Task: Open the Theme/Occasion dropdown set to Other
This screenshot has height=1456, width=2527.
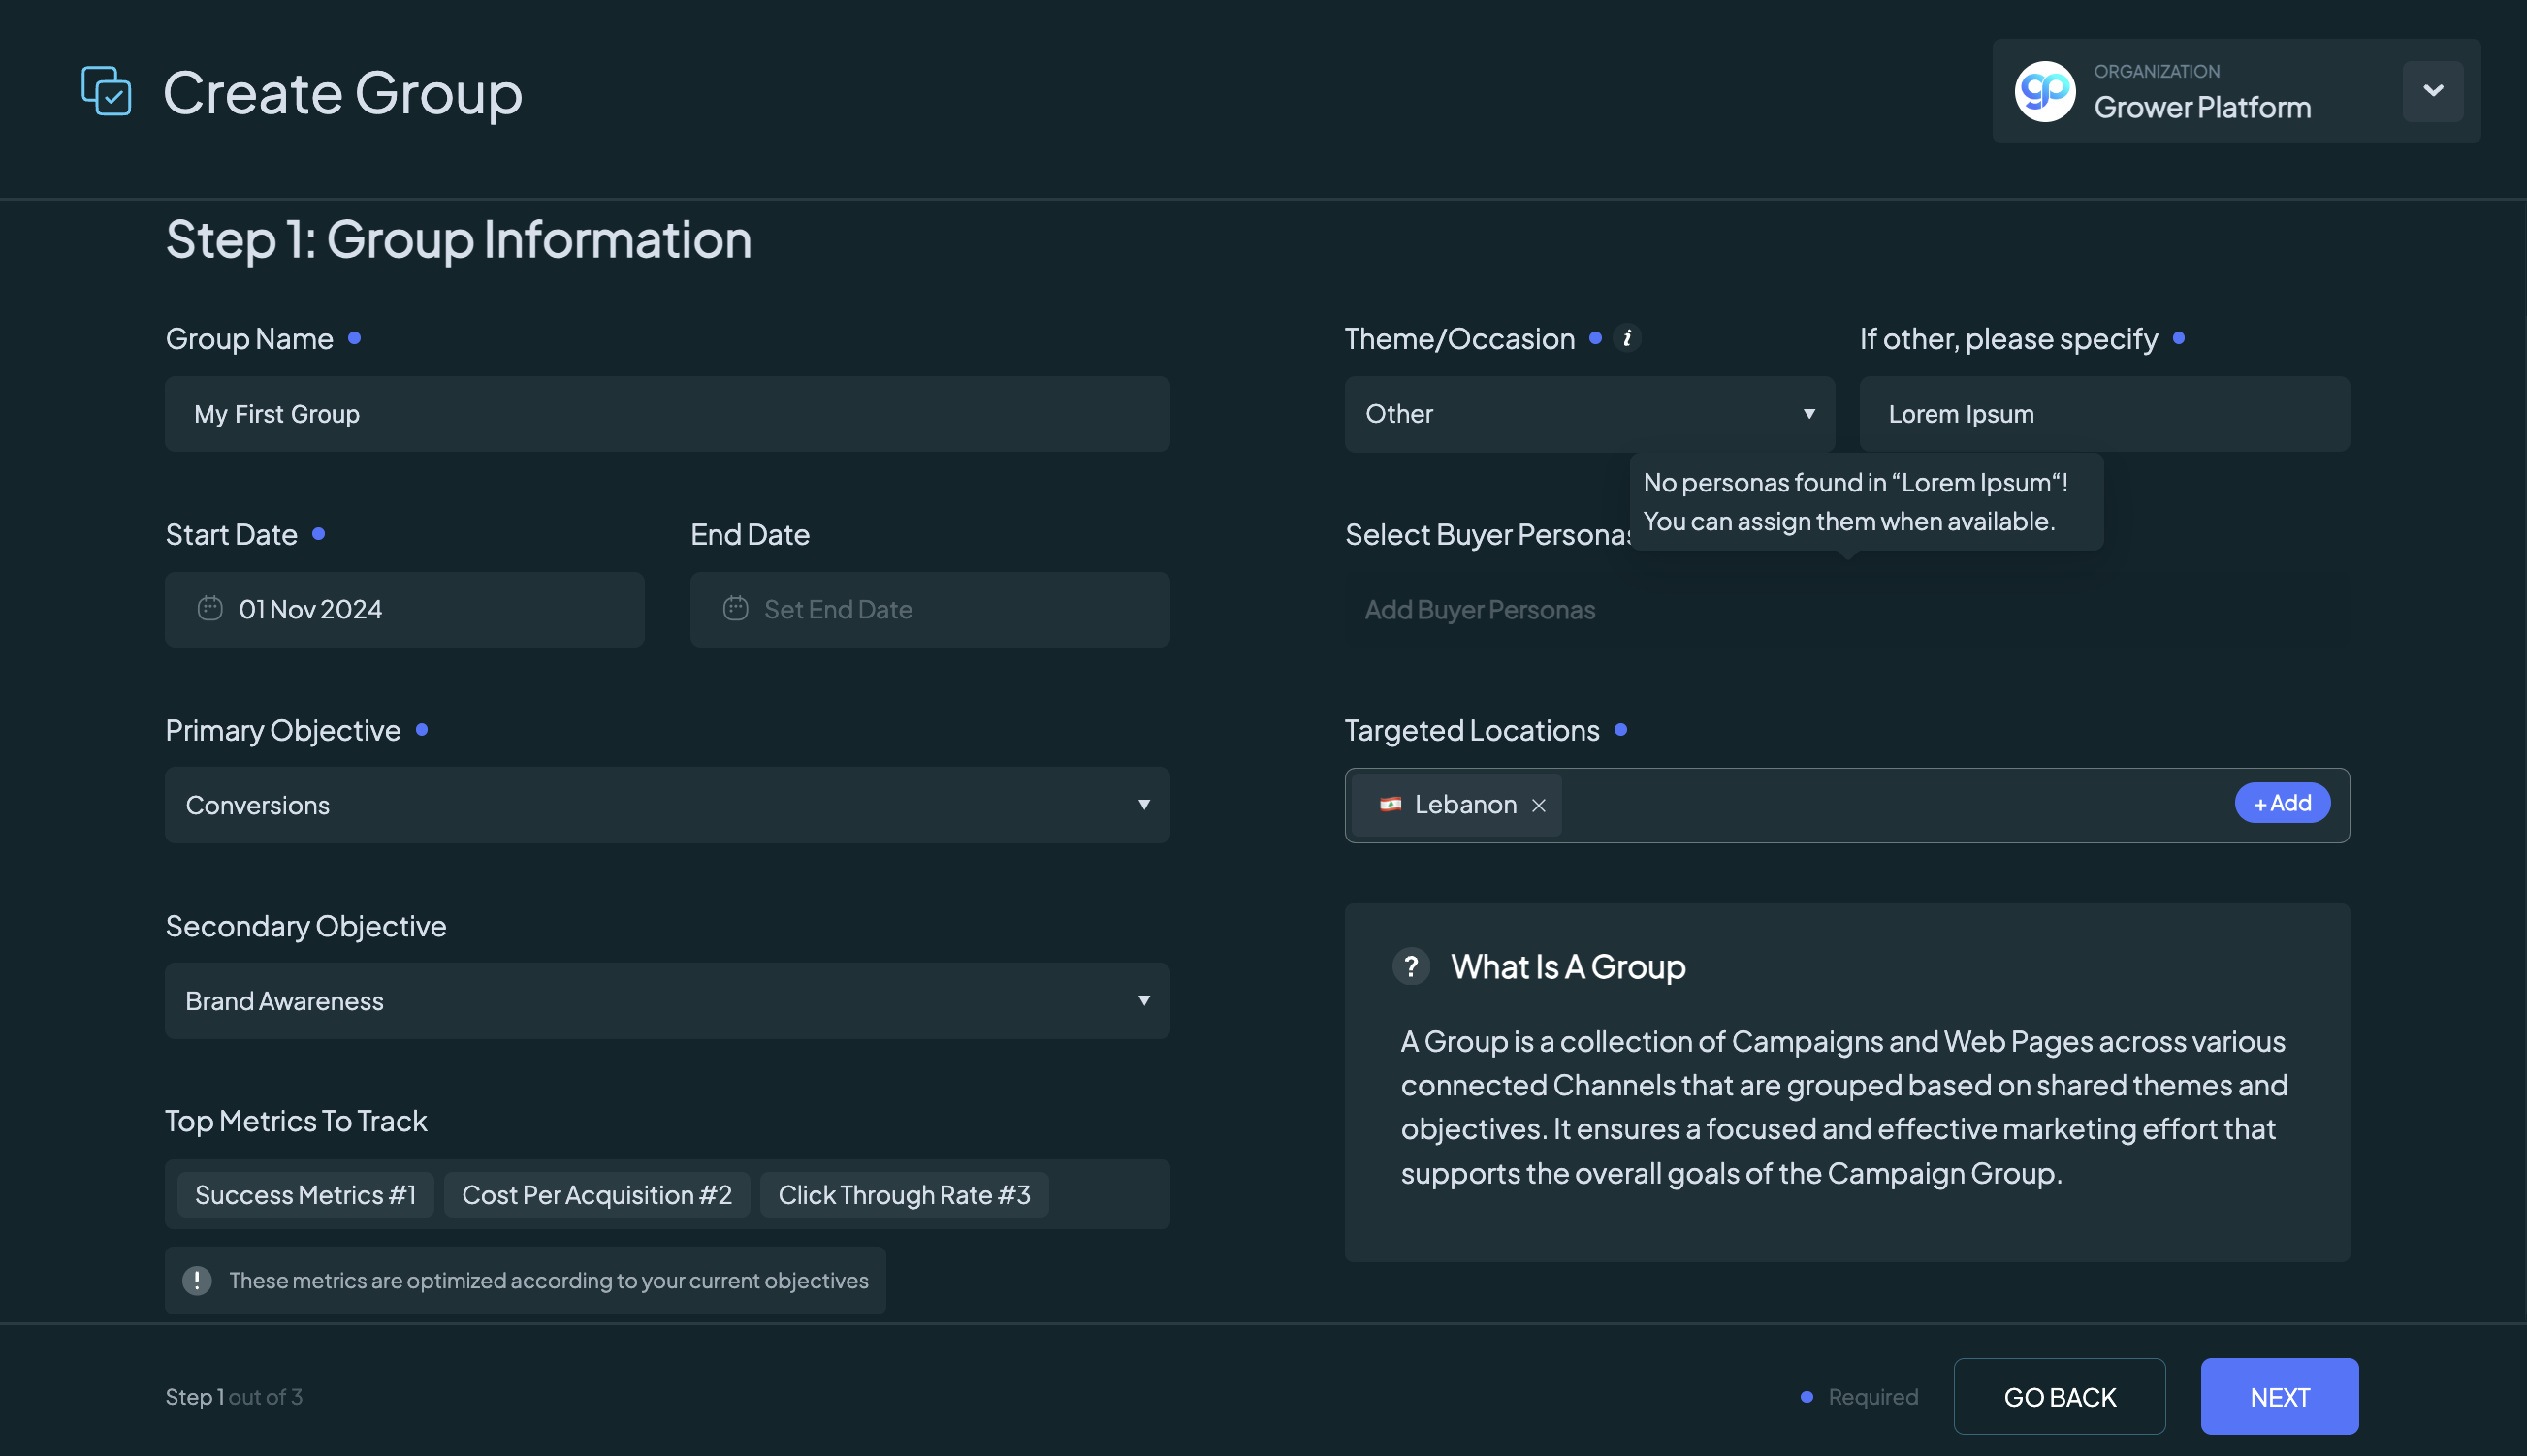Action: tap(1589, 414)
